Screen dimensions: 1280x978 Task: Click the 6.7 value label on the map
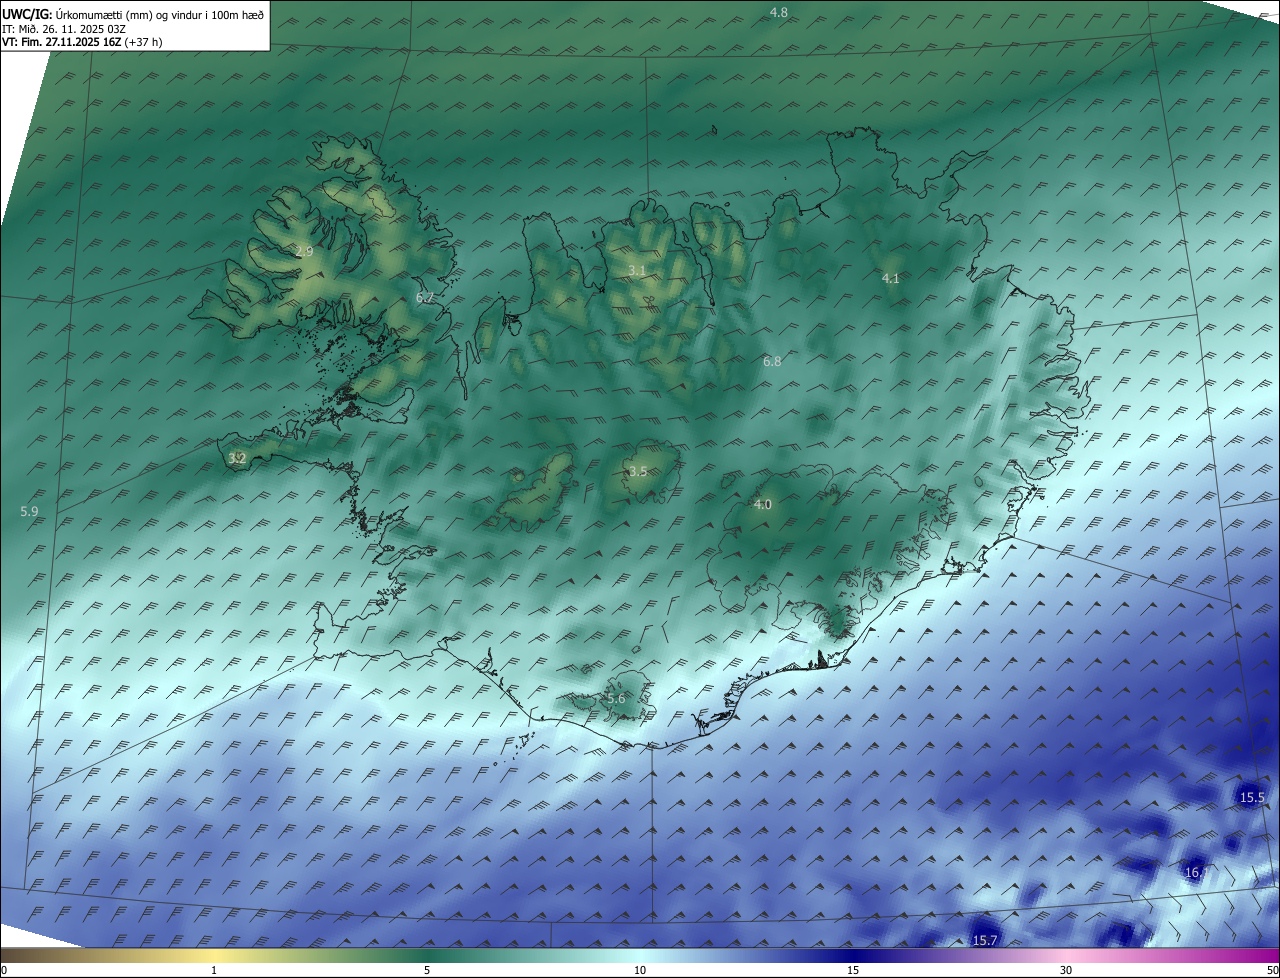point(424,298)
